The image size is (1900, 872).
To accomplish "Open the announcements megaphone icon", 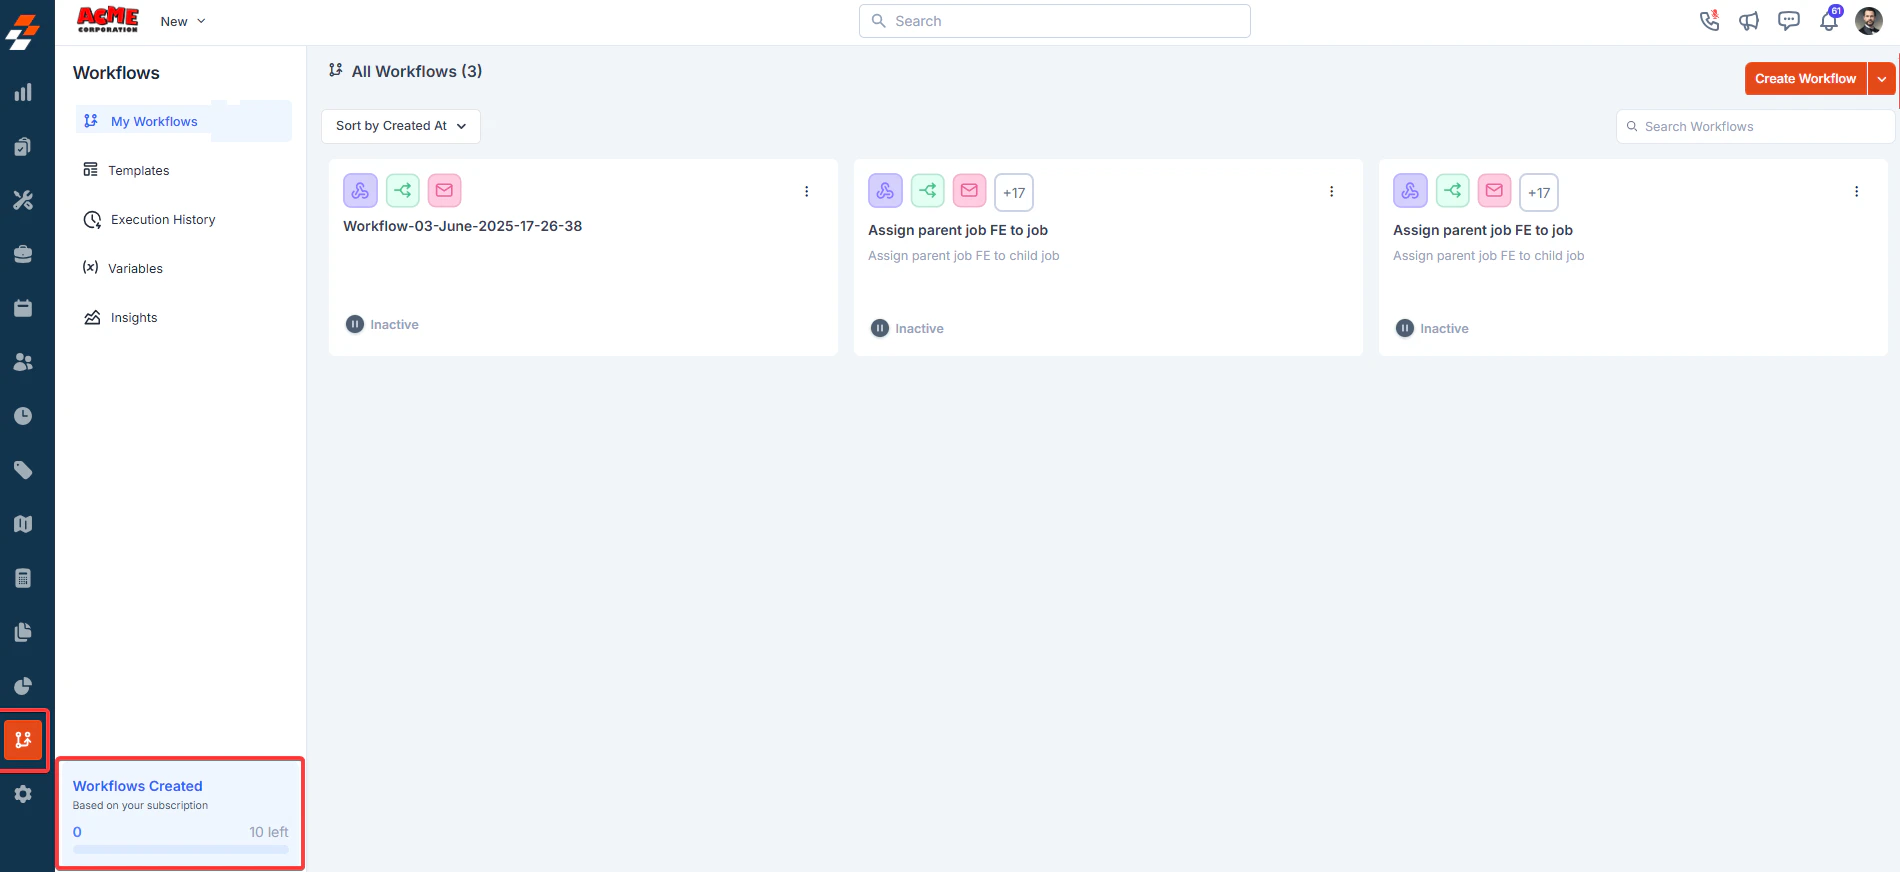I will (x=1749, y=21).
